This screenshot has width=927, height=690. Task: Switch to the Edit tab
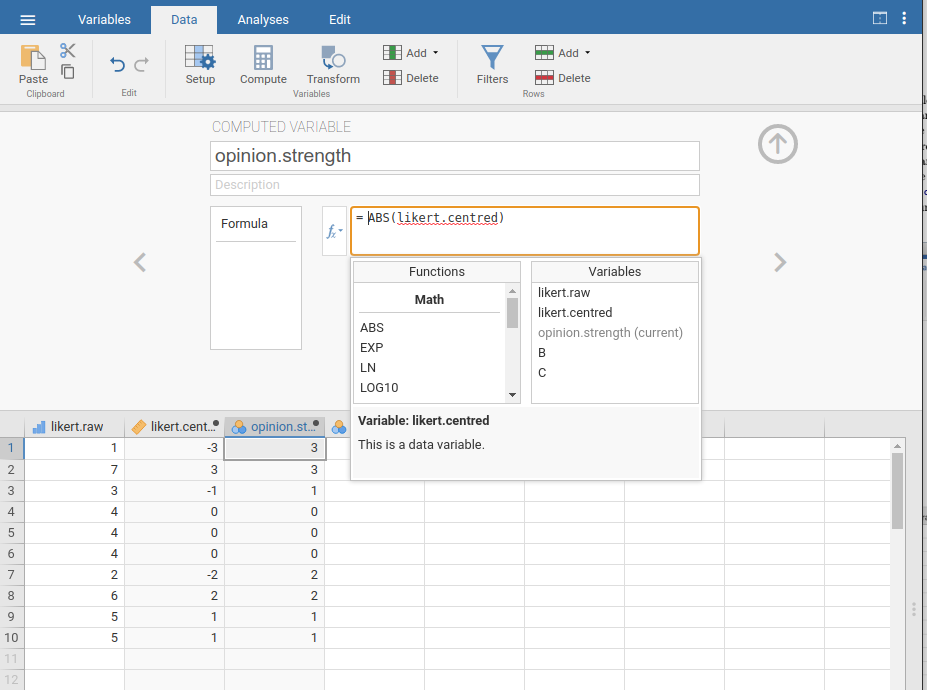pyautogui.click(x=339, y=20)
